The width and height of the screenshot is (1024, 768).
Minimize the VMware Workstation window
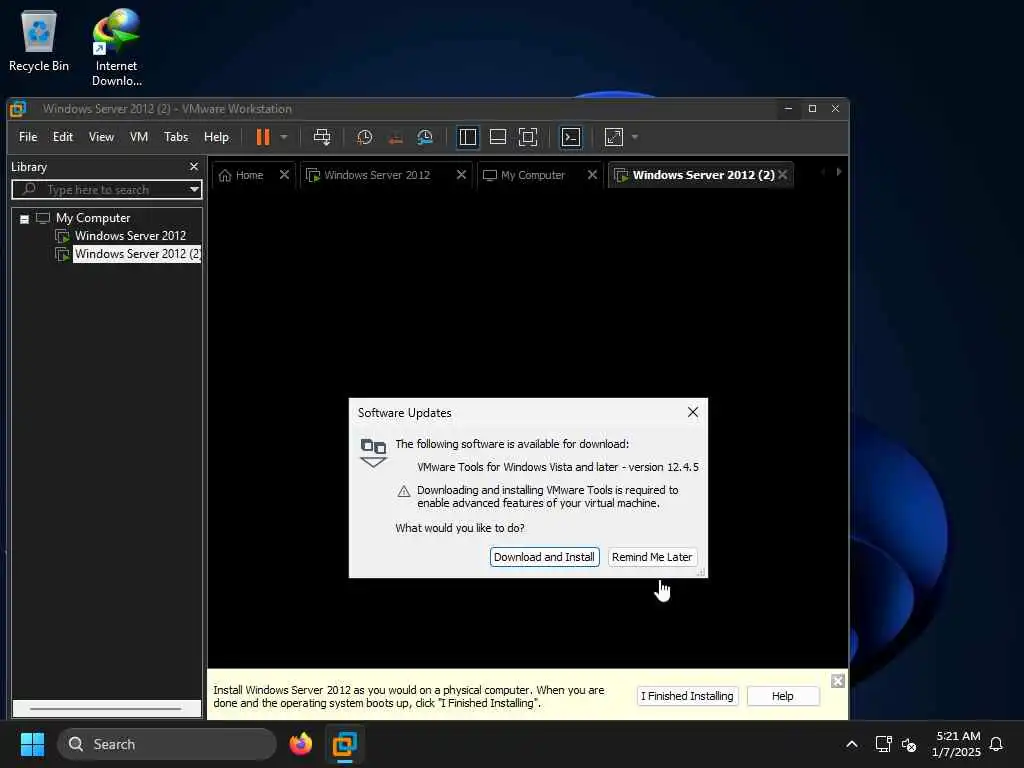788,108
